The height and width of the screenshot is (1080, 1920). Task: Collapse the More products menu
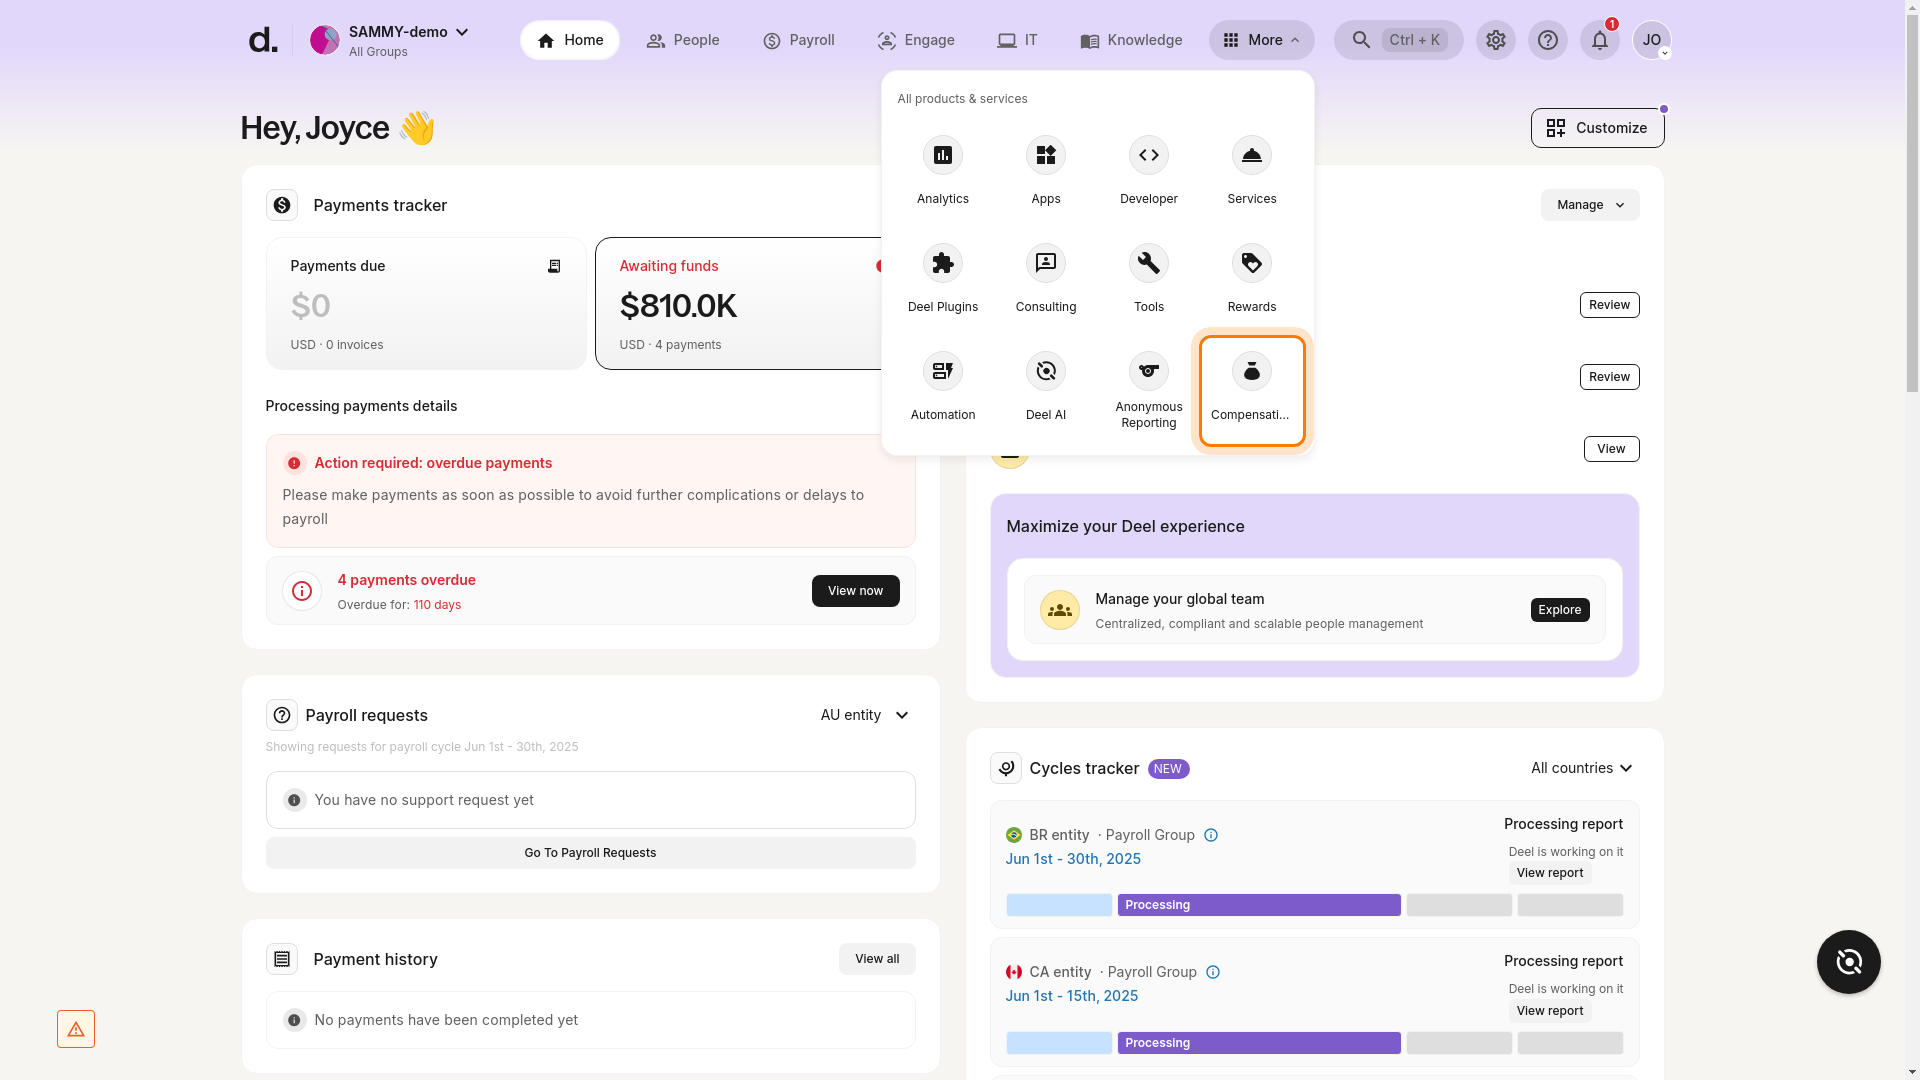tap(1261, 40)
